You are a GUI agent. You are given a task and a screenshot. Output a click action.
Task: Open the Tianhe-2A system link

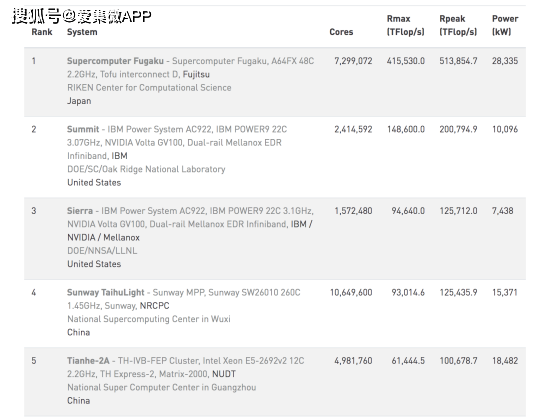coord(88,361)
